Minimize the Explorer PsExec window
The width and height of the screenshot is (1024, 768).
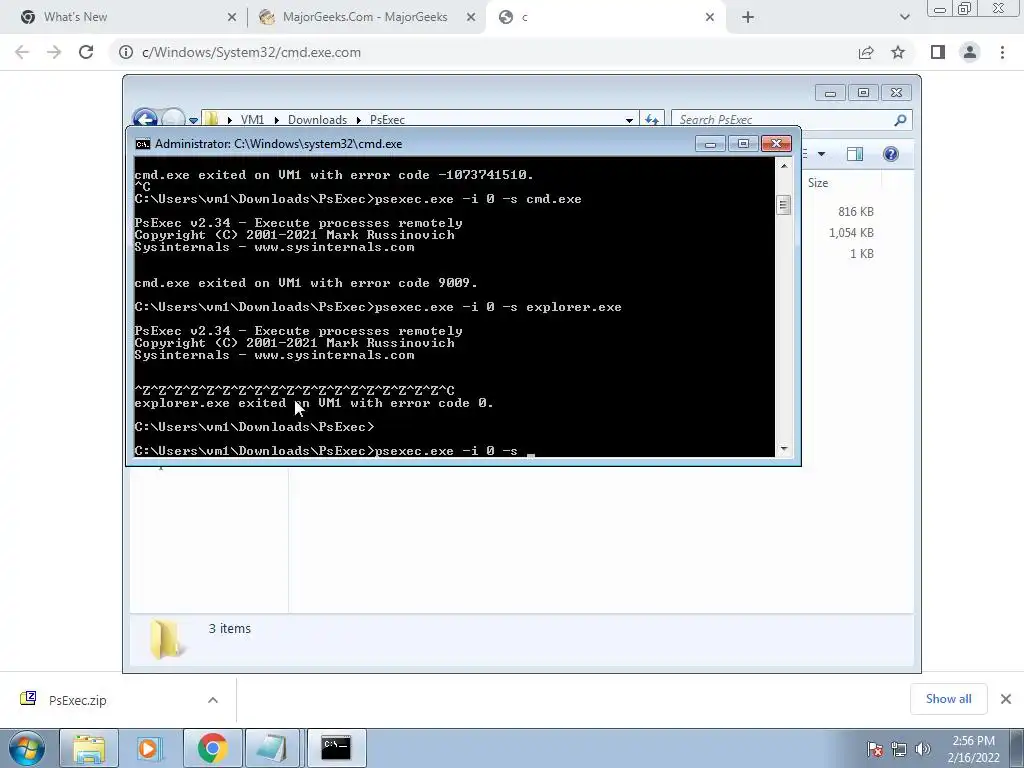click(x=830, y=93)
